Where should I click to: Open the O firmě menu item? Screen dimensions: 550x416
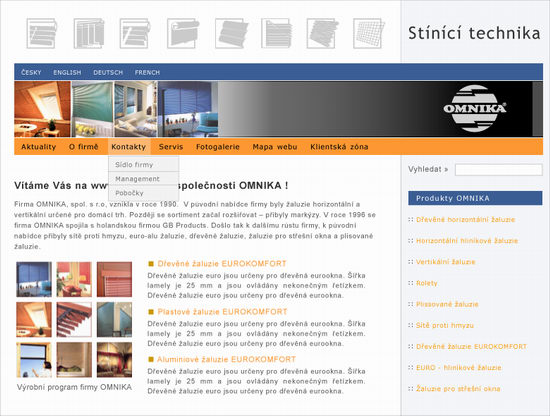[83, 147]
